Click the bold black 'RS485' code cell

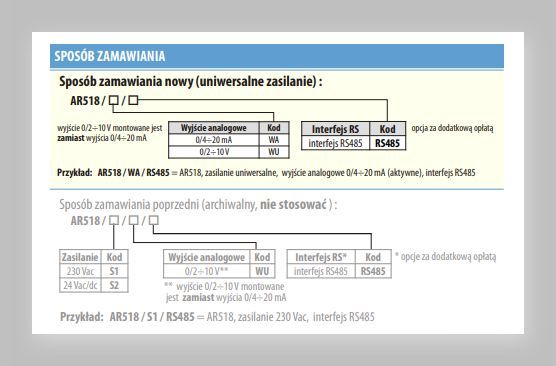pyautogui.click(x=388, y=143)
